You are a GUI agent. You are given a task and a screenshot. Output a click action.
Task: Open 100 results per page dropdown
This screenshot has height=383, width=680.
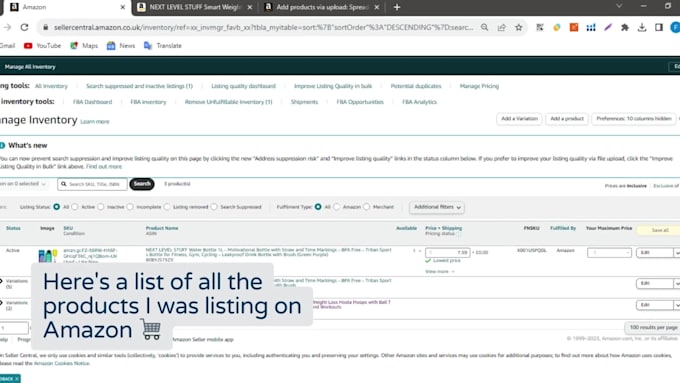(x=653, y=327)
